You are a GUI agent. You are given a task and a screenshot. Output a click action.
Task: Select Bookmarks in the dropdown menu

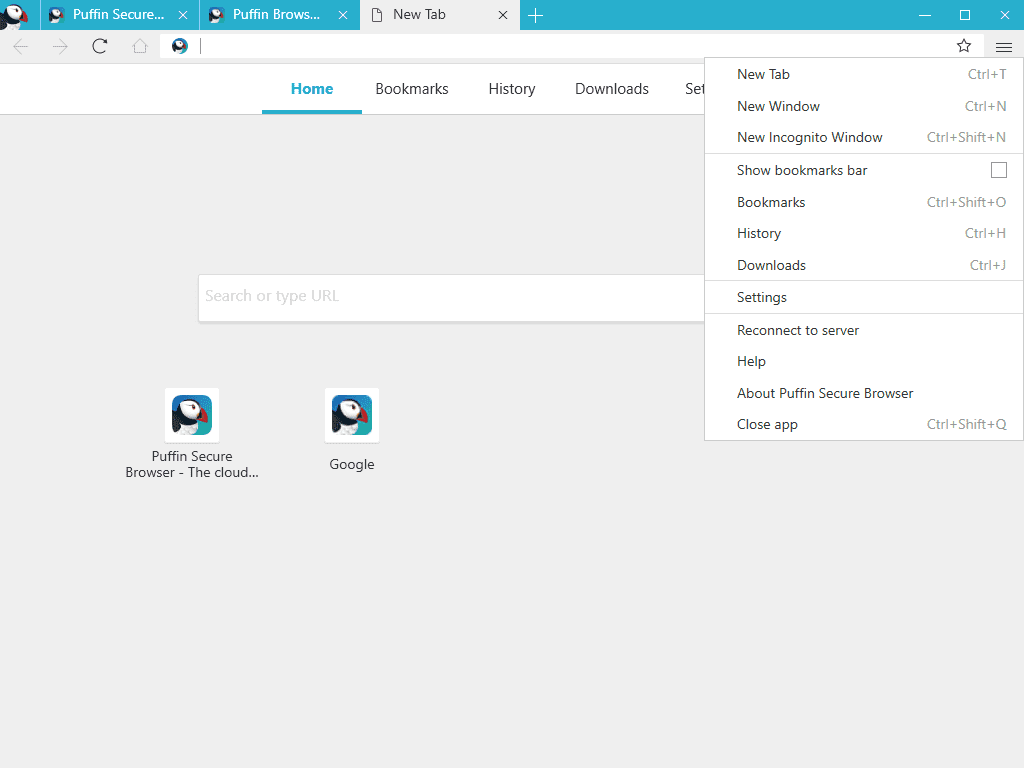click(x=864, y=202)
